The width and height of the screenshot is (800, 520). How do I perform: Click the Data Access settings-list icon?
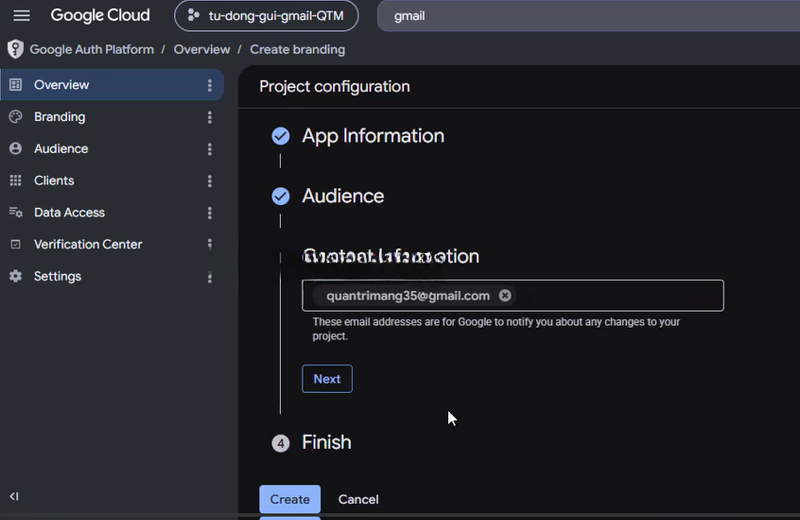coord(16,212)
